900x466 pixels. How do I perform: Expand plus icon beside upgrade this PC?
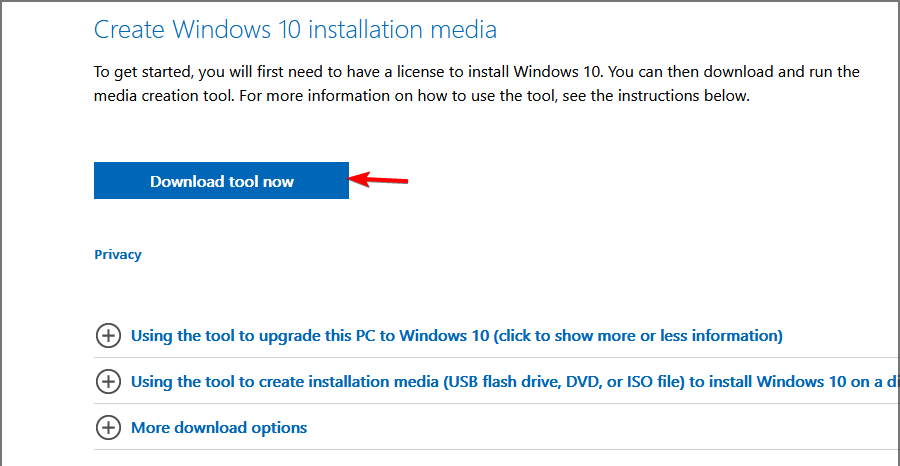(108, 336)
